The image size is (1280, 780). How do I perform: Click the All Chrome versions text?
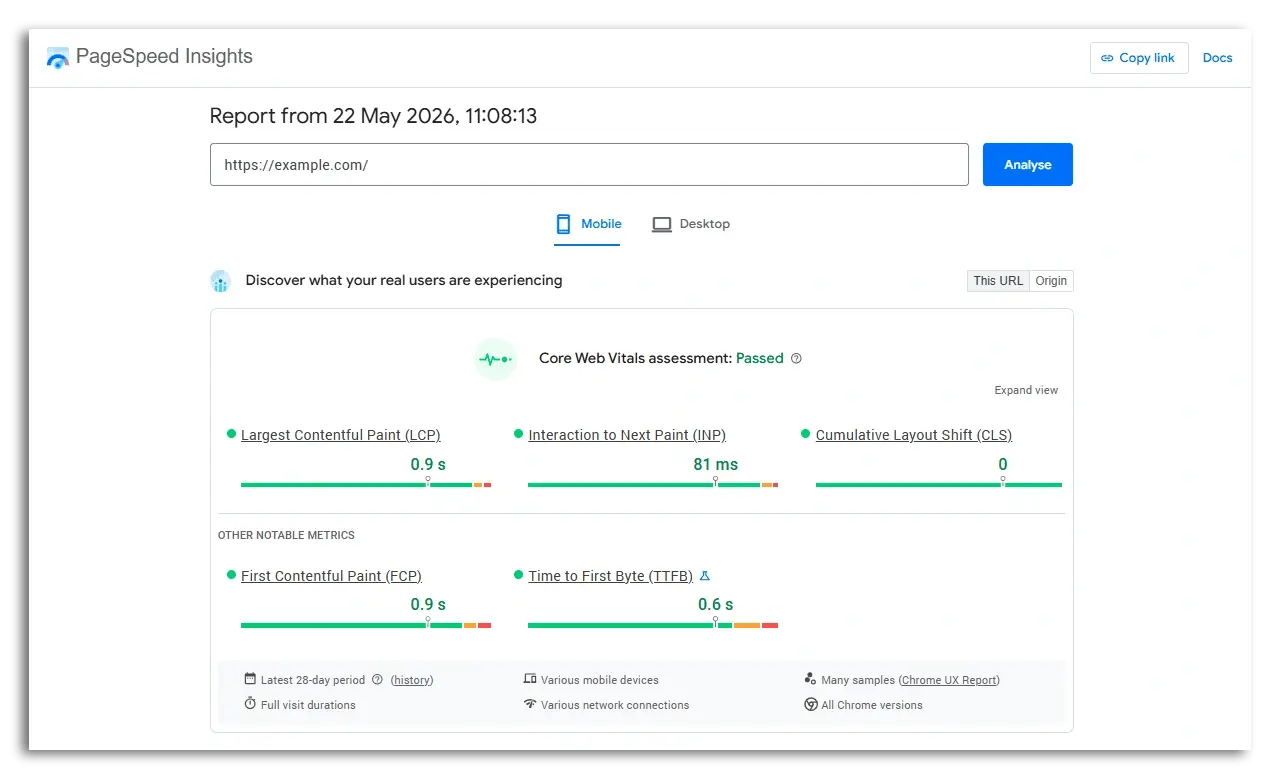[872, 705]
